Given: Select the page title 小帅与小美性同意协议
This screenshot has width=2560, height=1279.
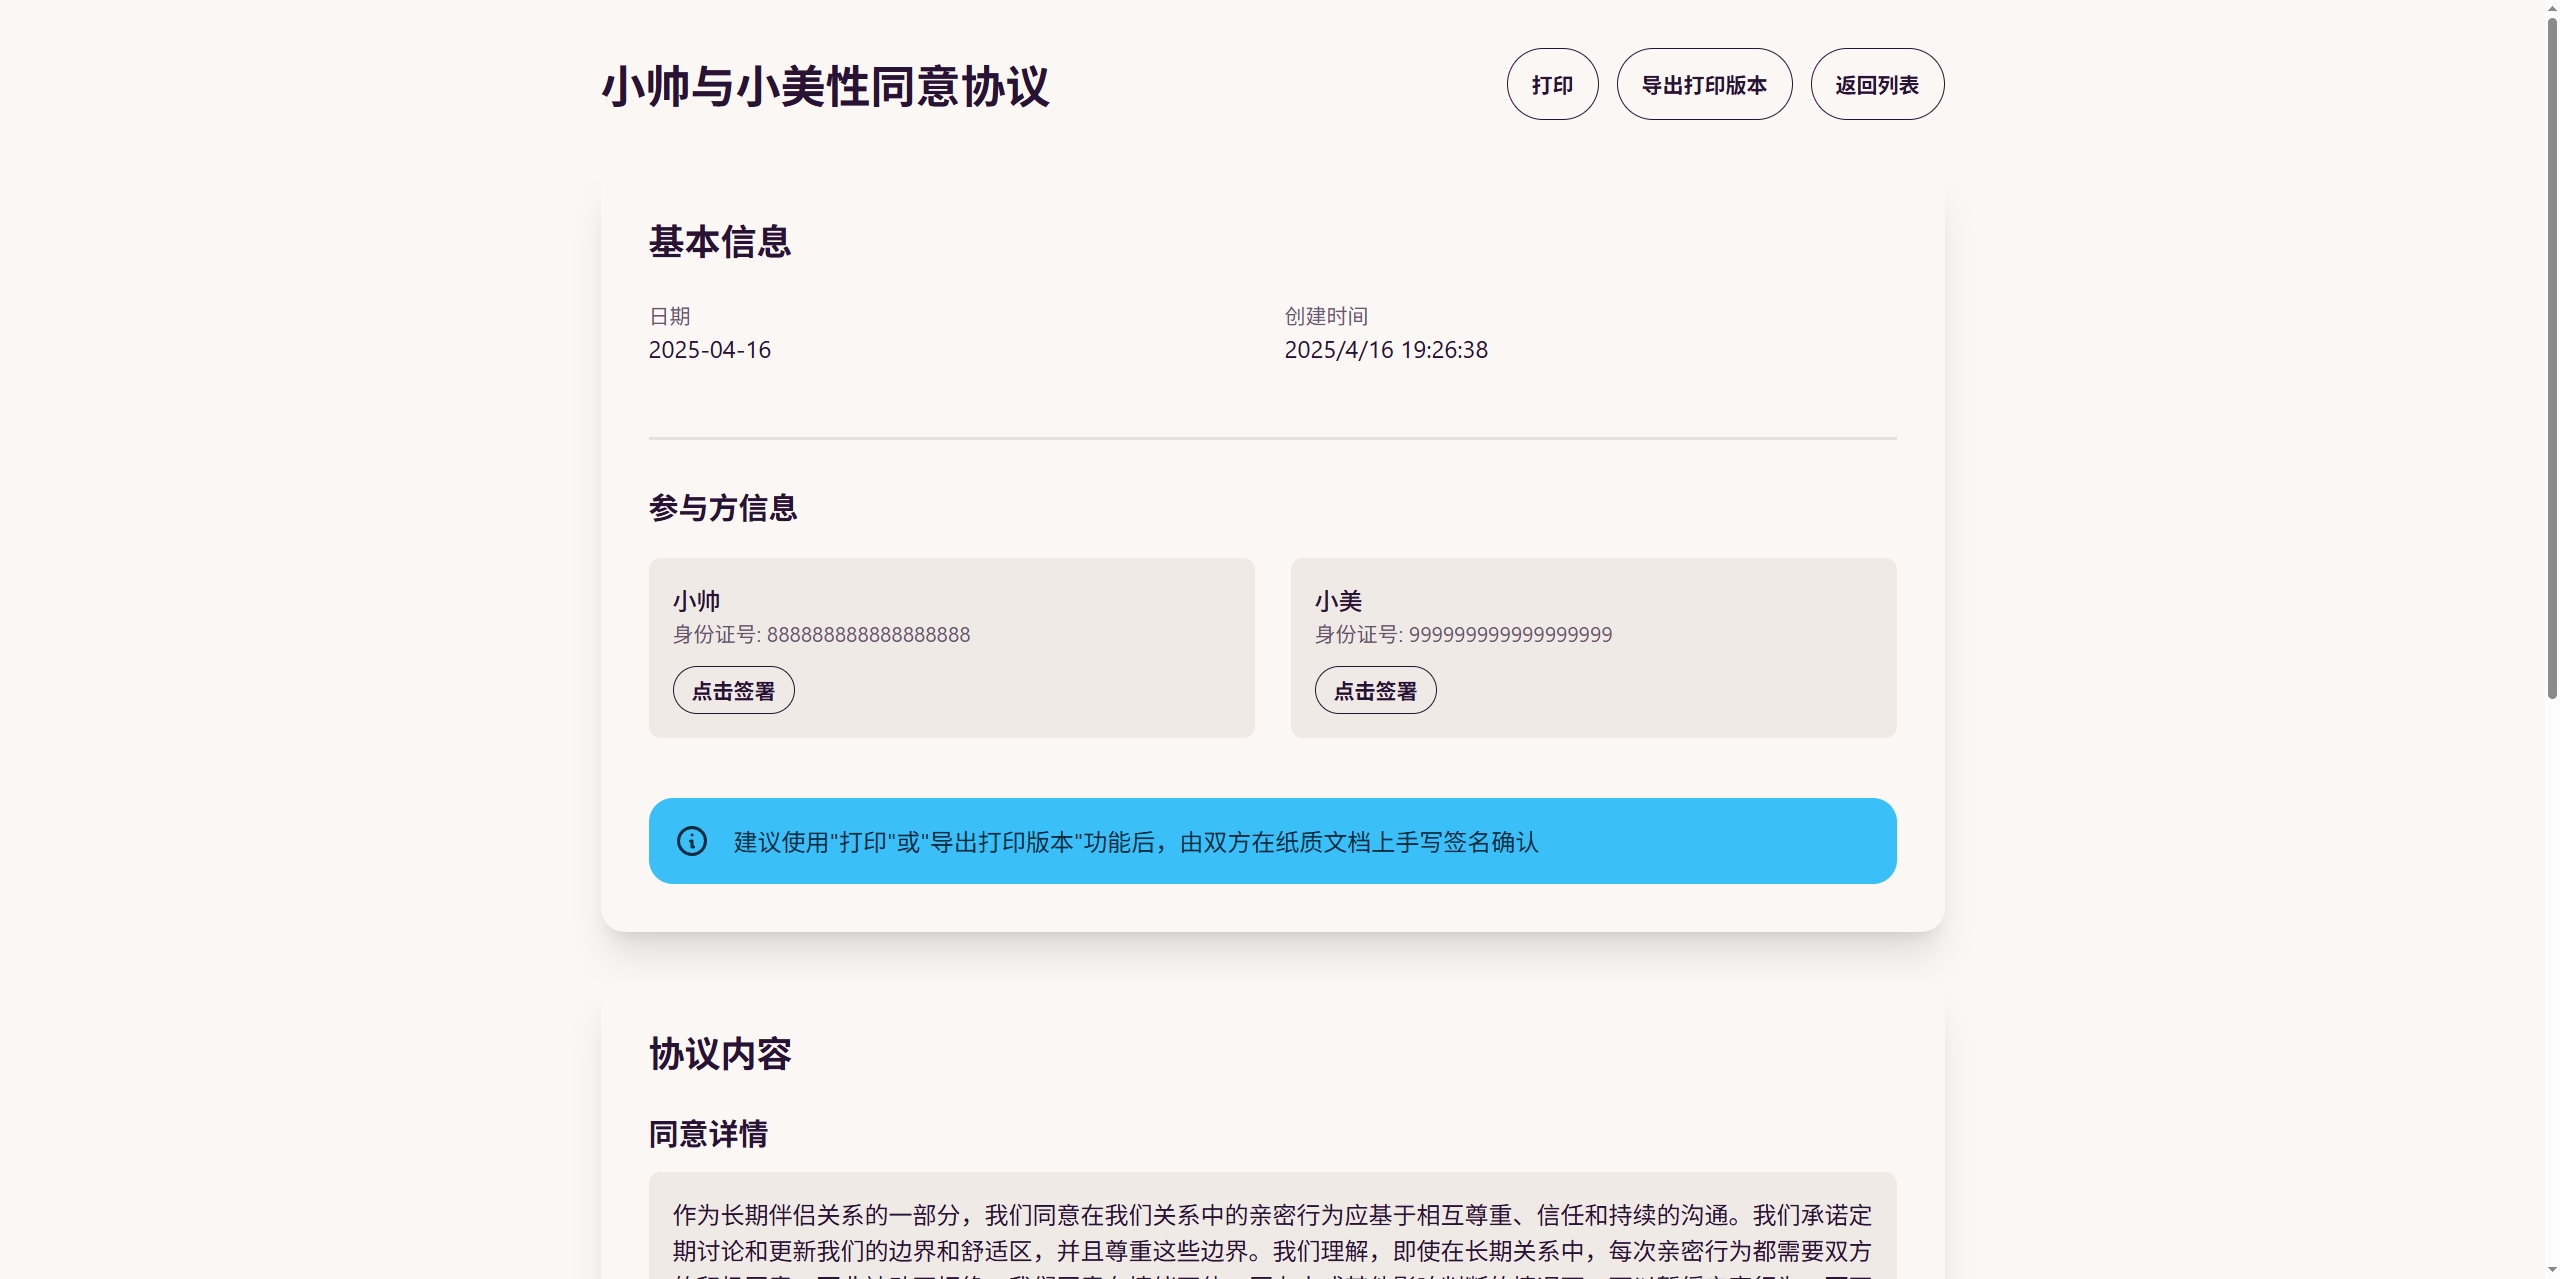Looking at the screenshot, I should [x=825, y=86].
